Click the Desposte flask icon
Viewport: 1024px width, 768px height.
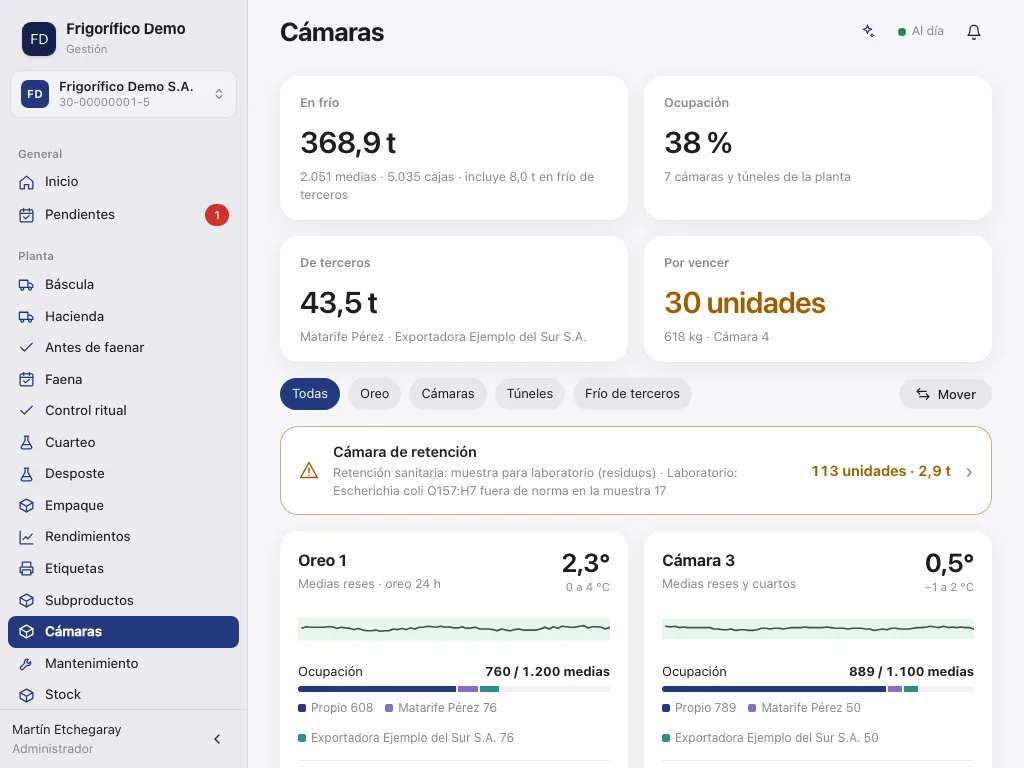(x=26, y=474)
